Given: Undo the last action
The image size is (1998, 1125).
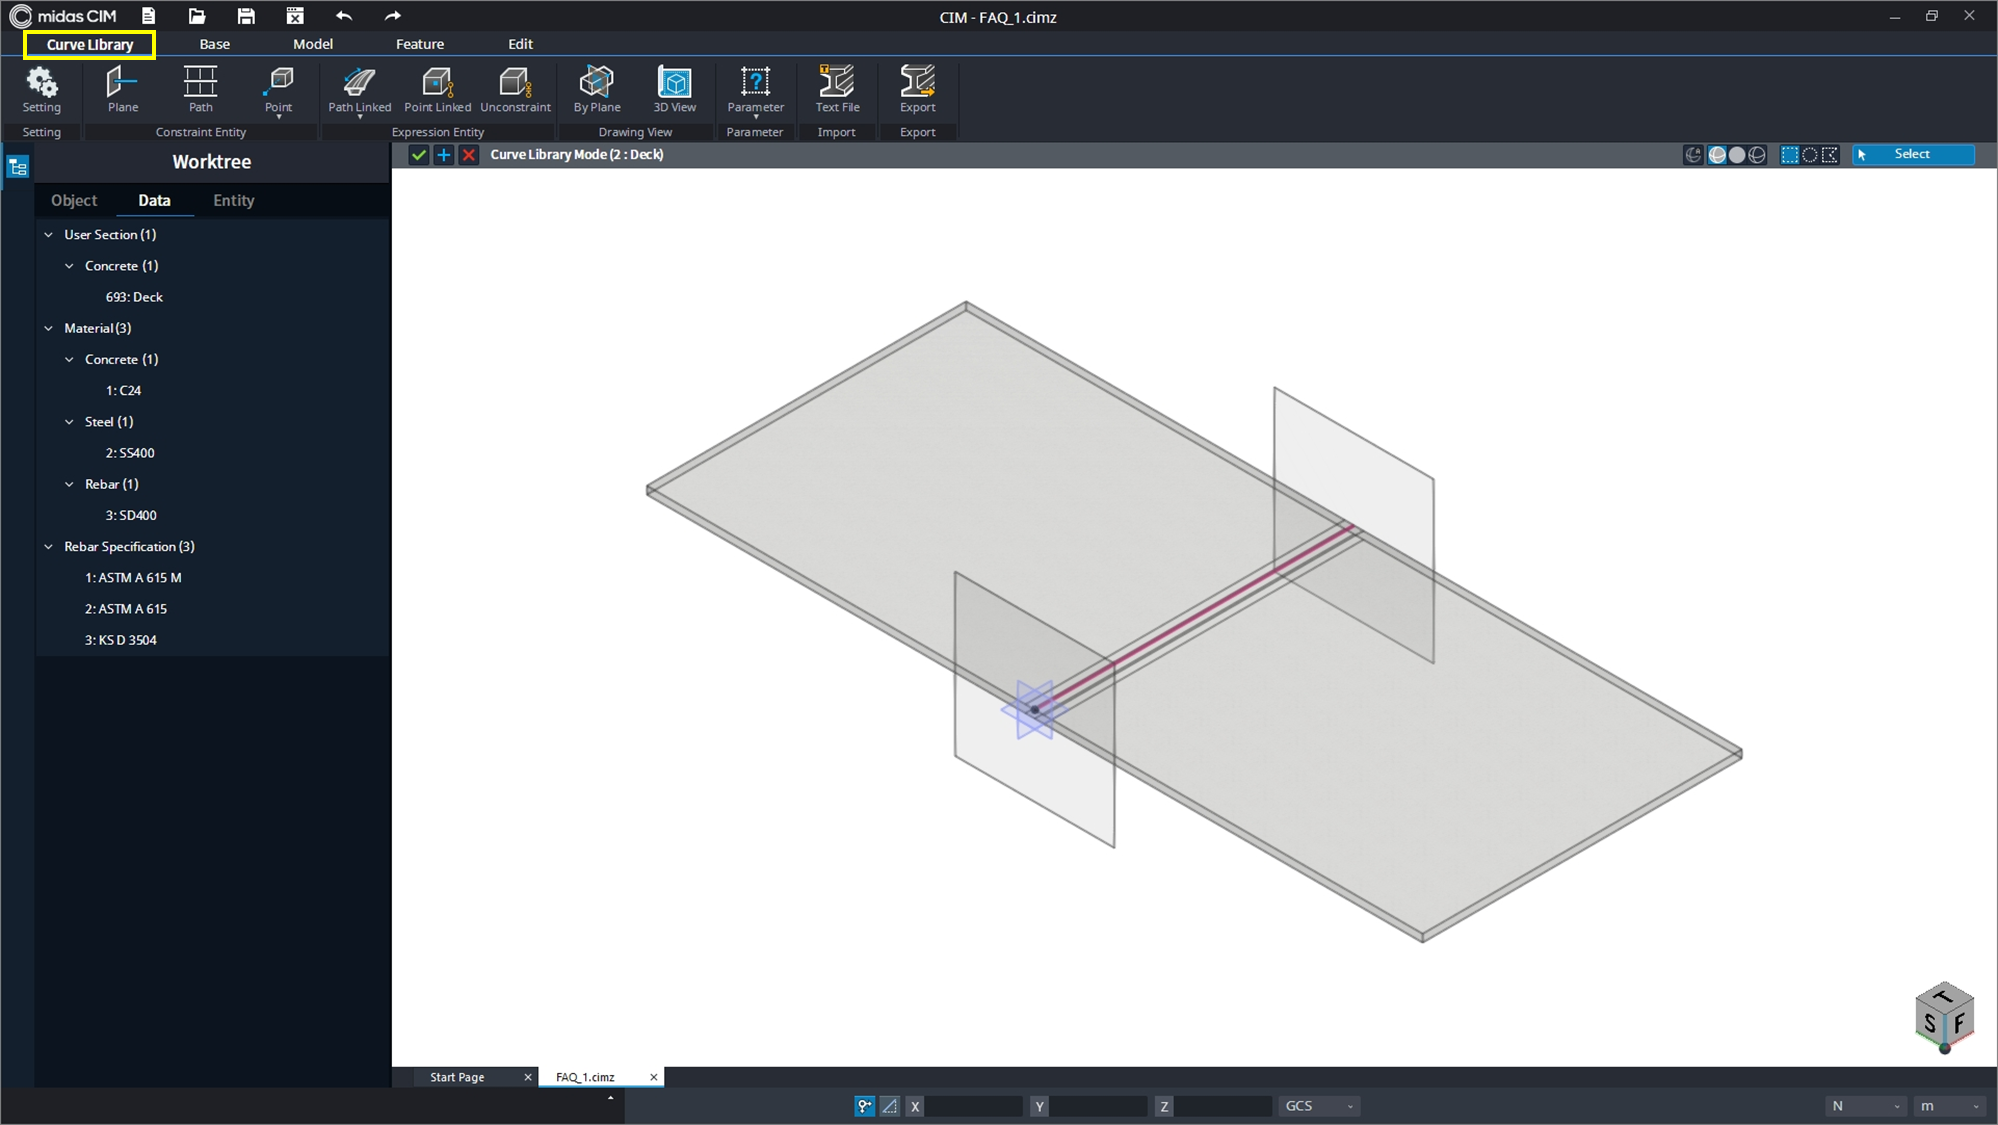Looking at the screenshot, I should (344, 16).
